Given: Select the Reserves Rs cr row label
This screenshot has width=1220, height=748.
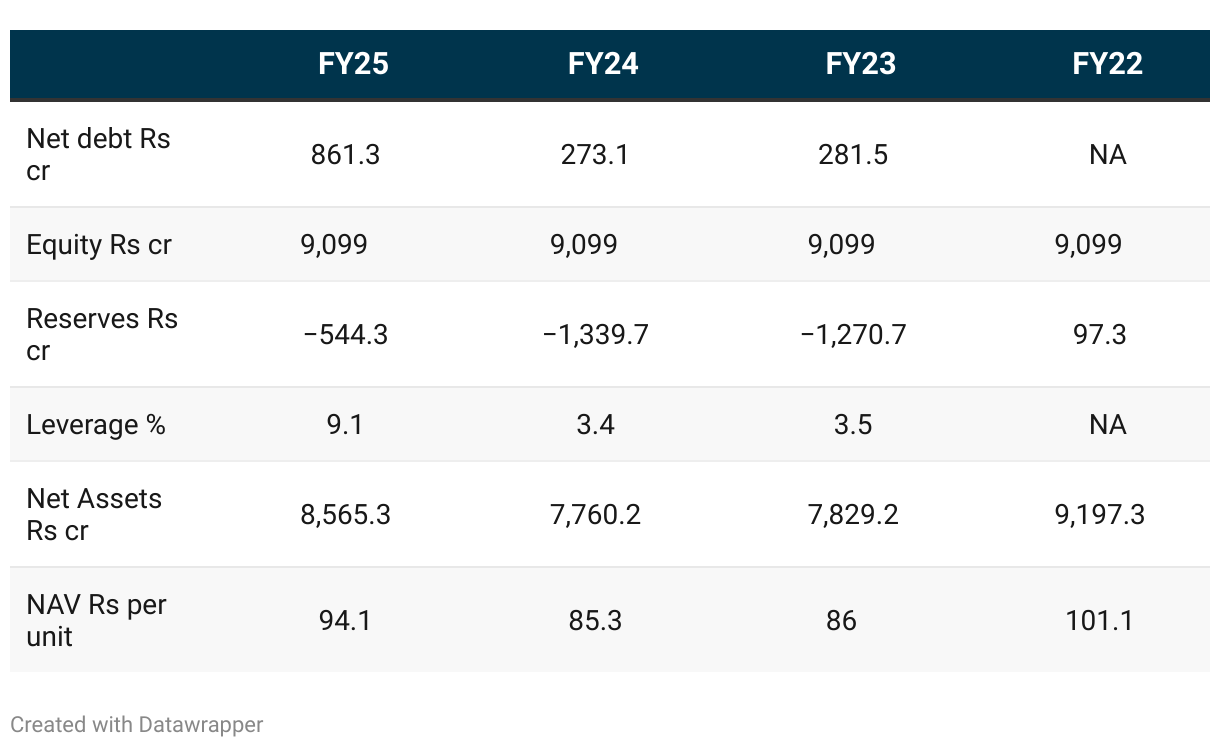Looking at the screenshot, I should pos(102,334).
